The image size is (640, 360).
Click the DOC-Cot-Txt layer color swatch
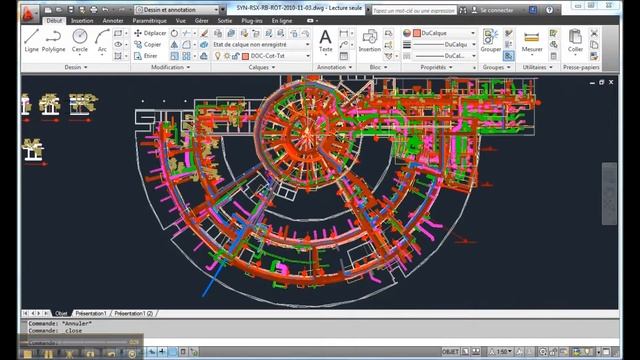(x=245, y=56)
